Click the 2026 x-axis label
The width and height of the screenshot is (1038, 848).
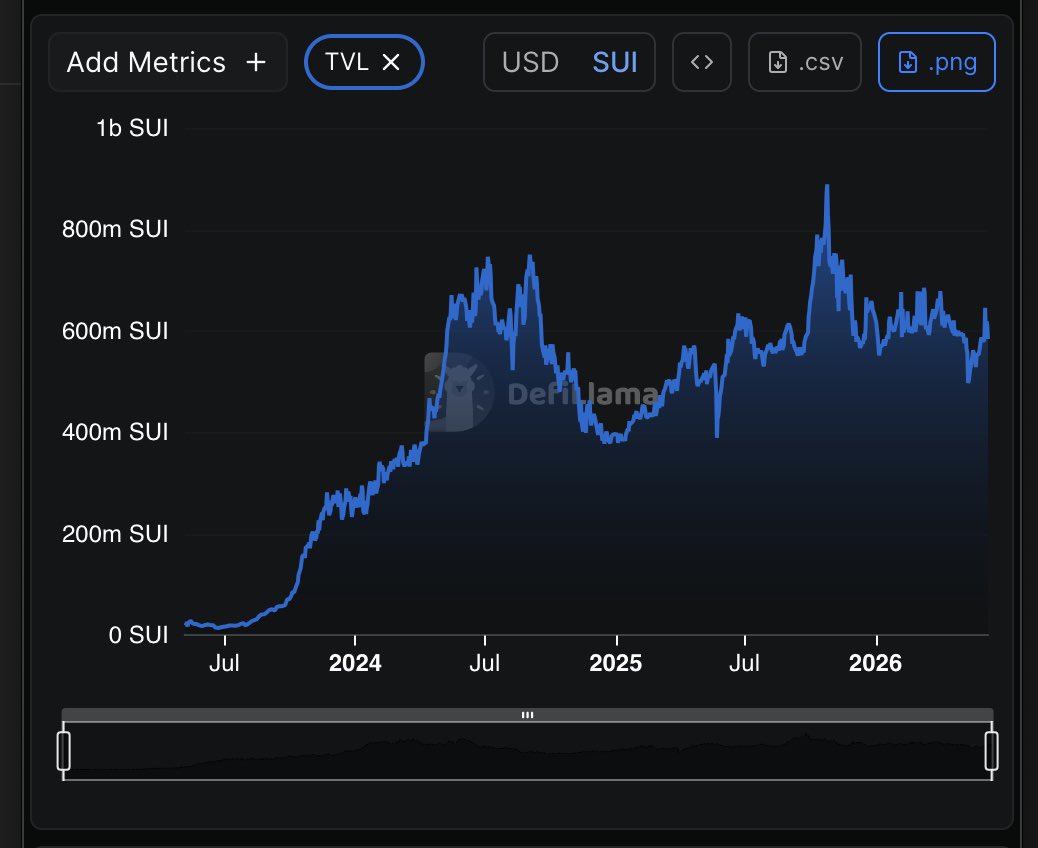[875, 663]
